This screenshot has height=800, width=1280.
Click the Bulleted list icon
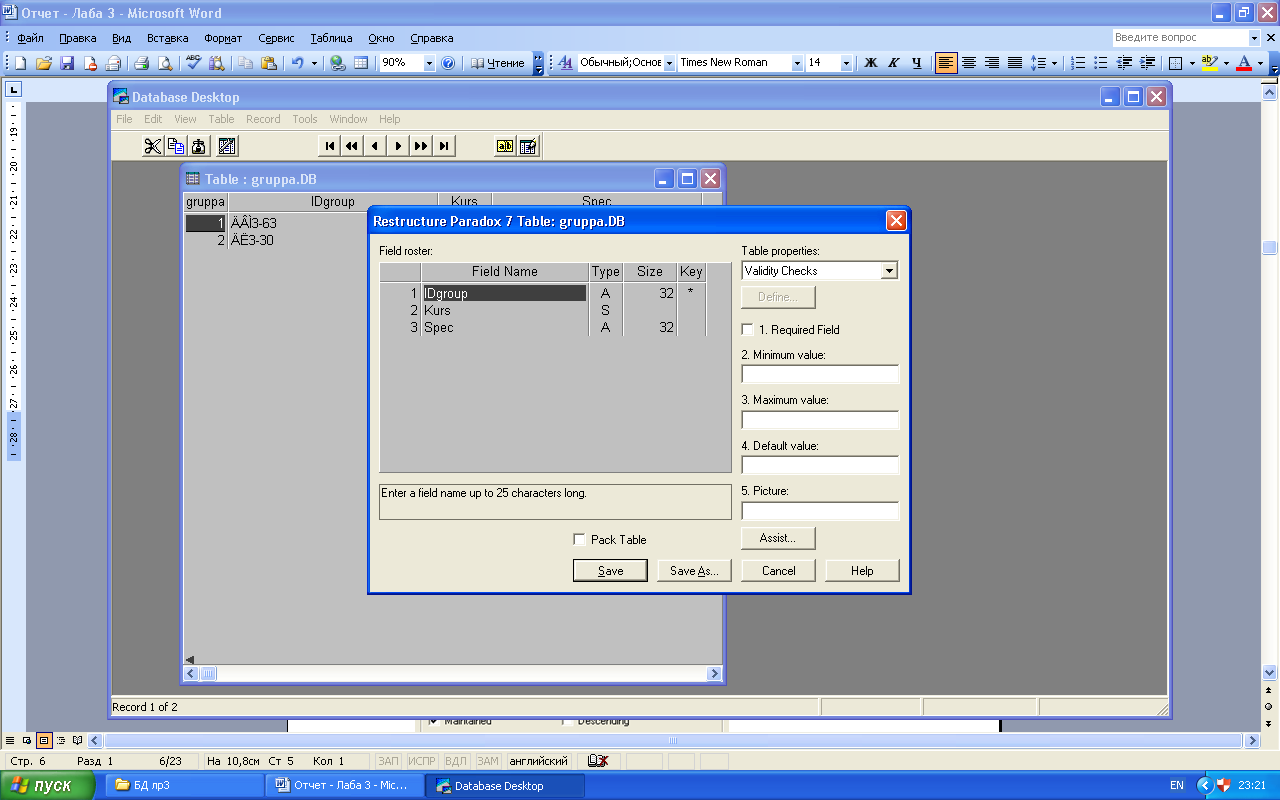point(1101,63)
